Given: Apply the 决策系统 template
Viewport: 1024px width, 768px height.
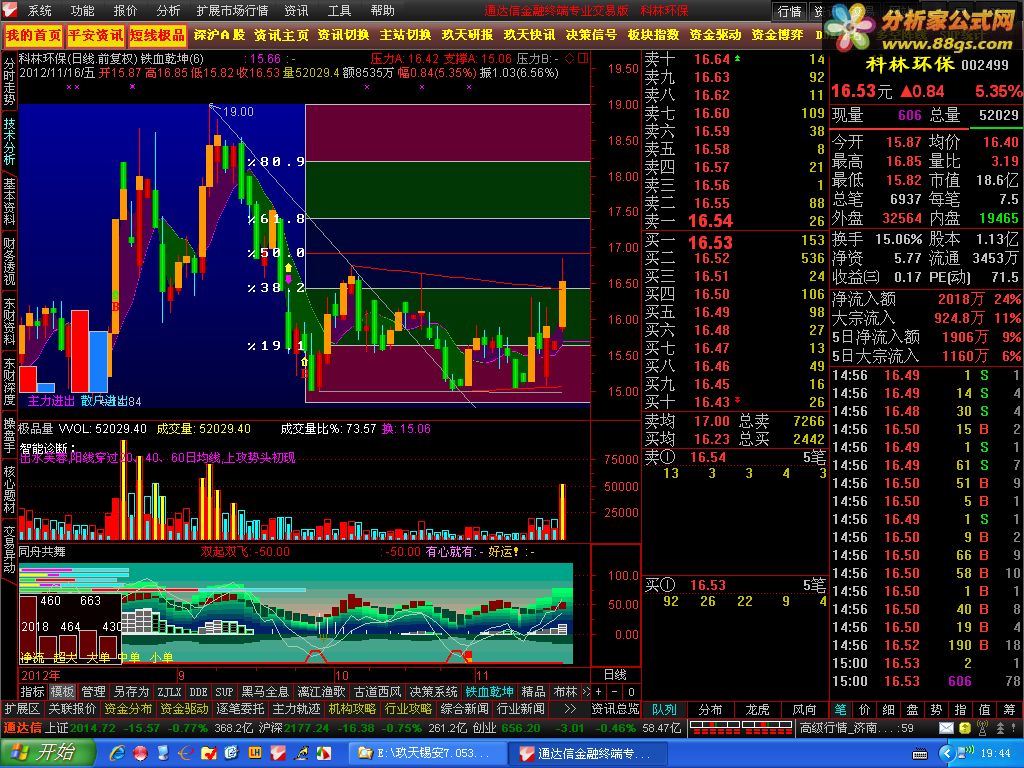Looking at the screenshot, I should tap(434, 692).
